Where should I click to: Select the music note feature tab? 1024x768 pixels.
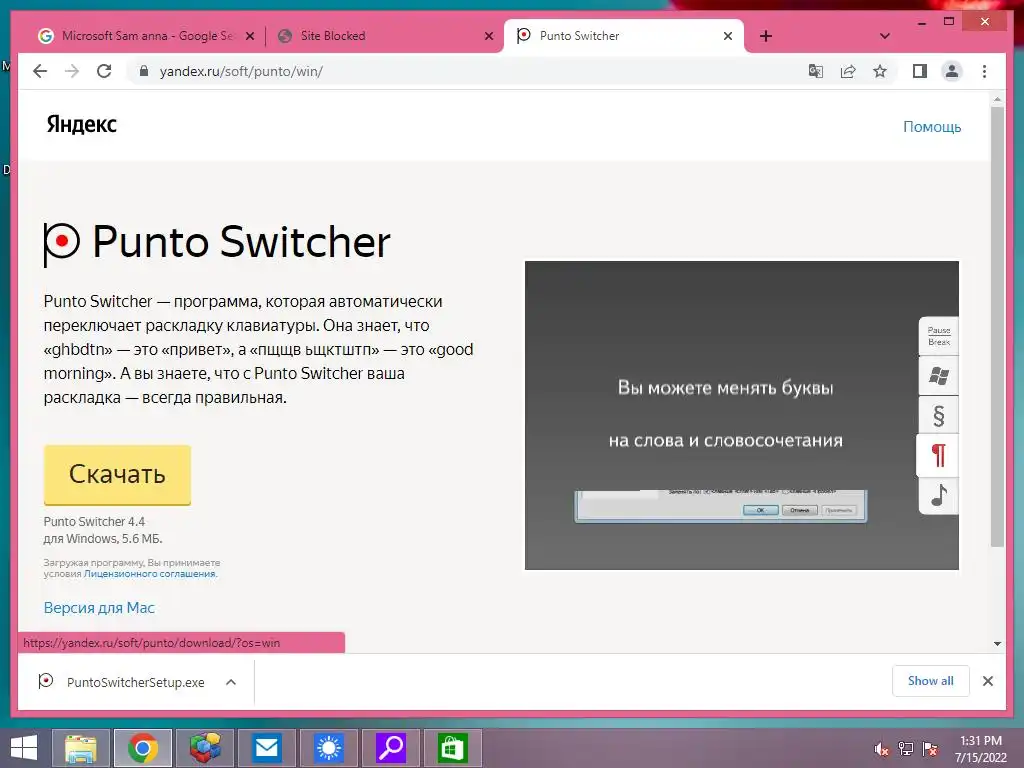[938, 496]
